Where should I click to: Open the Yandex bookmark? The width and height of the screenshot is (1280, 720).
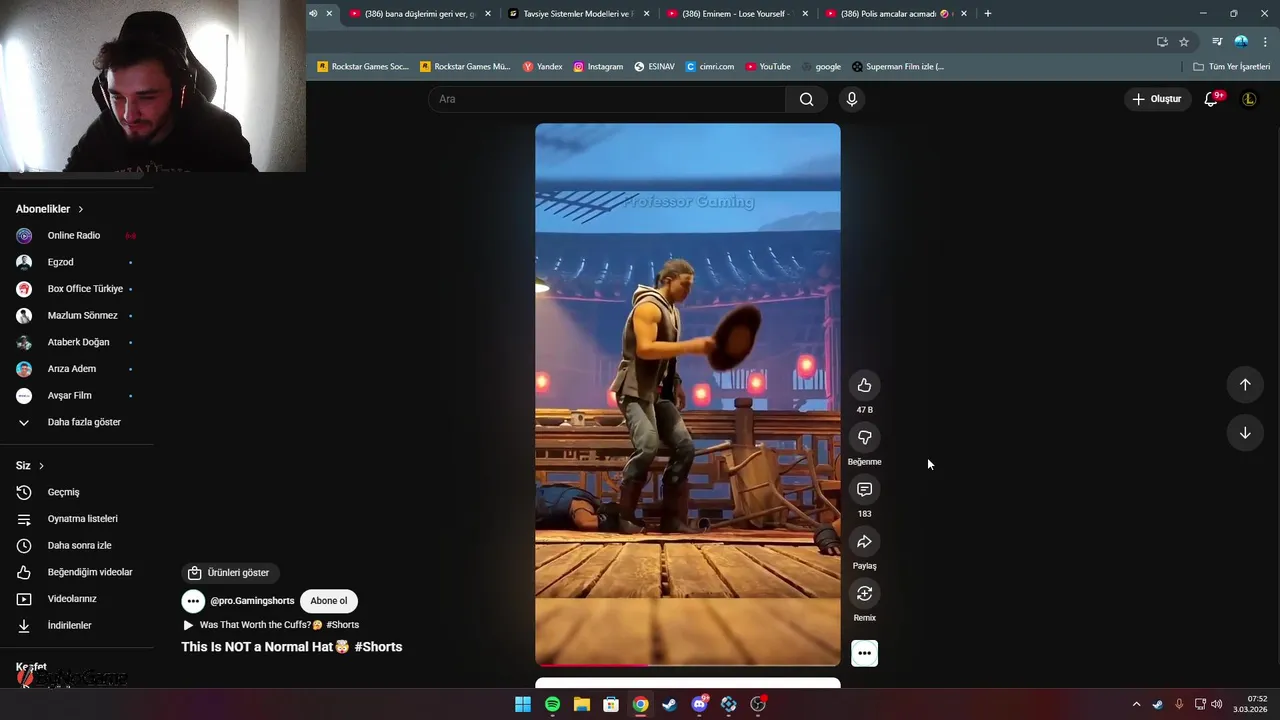coord(543,67)
